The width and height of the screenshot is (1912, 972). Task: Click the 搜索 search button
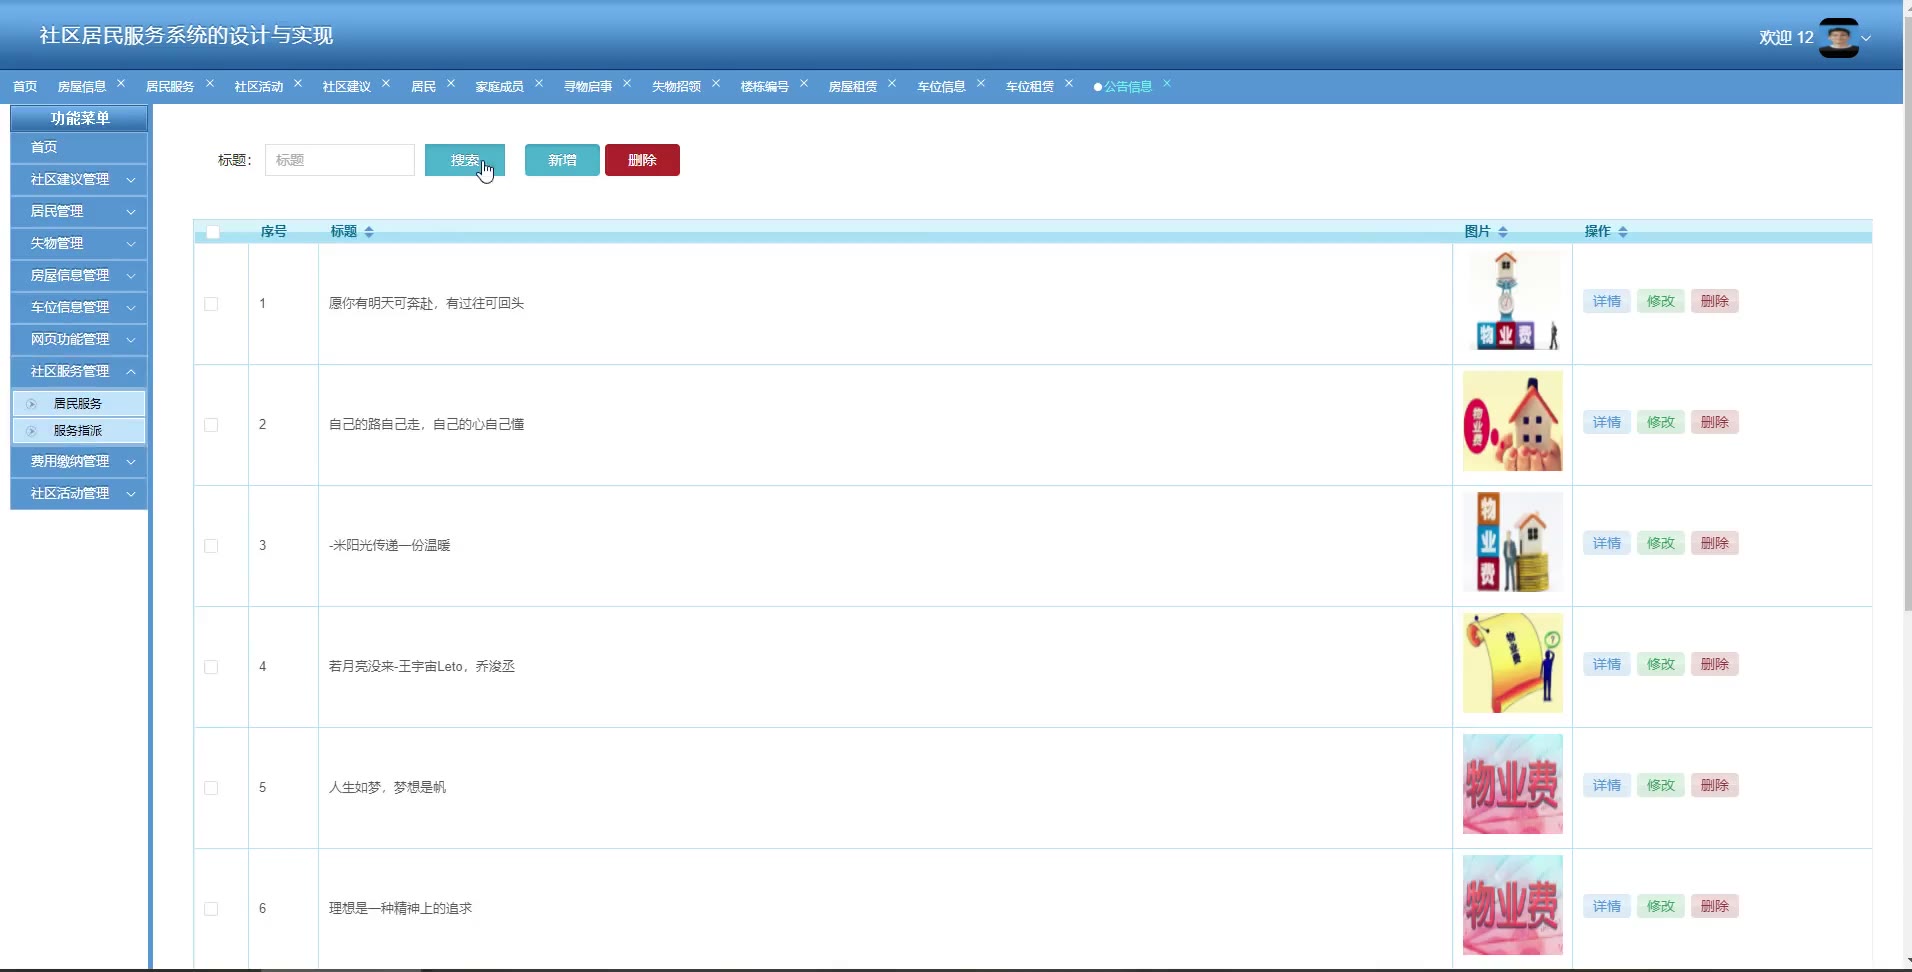[x=464, y=160]
